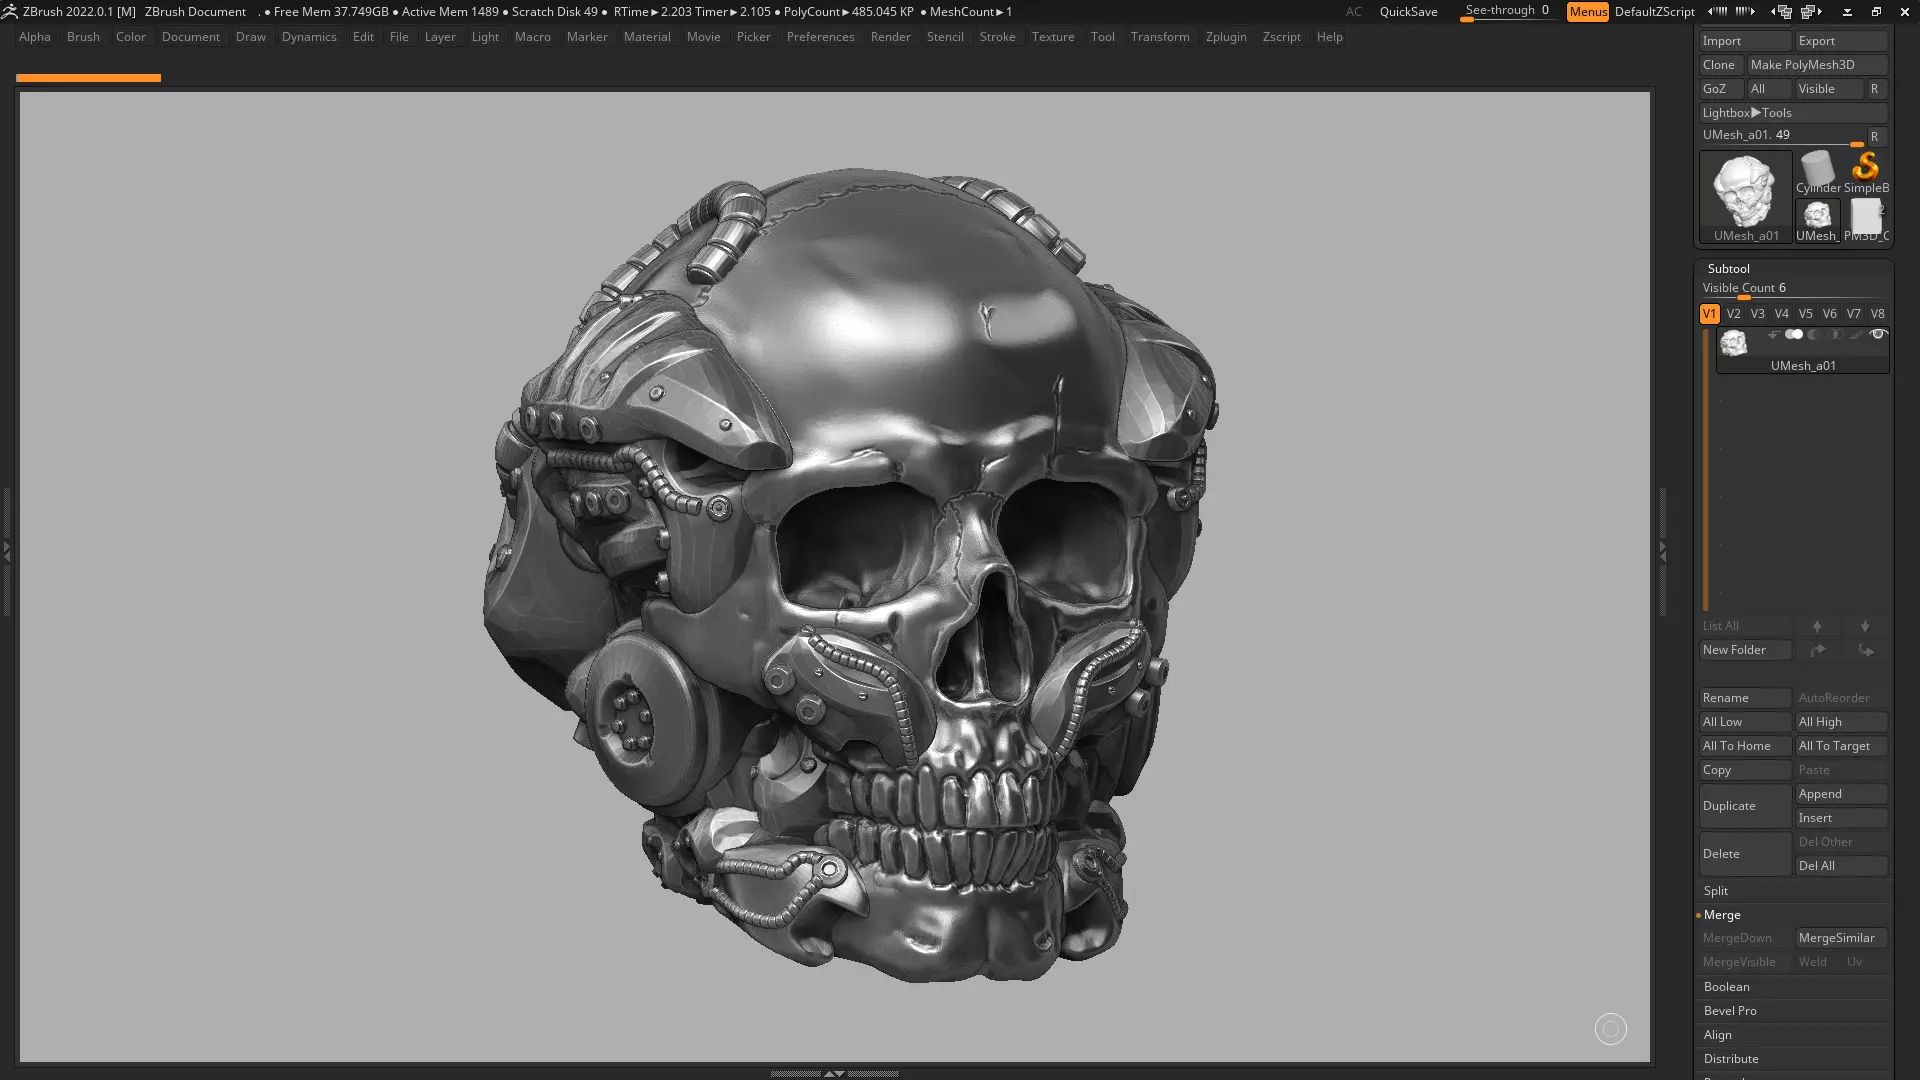Expand the Boolean section

pos(1727,987)
